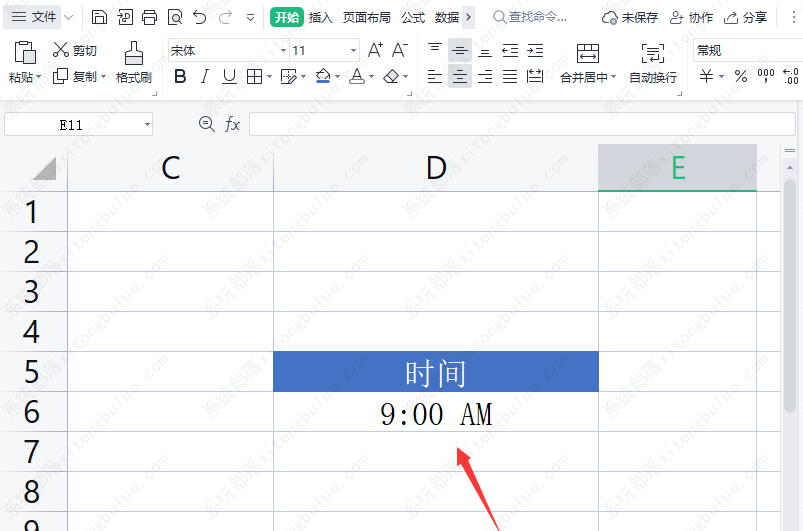Switch to the 开始 tab
The width and height of the screenshot is (803, 531).
(x=286, y=17)
